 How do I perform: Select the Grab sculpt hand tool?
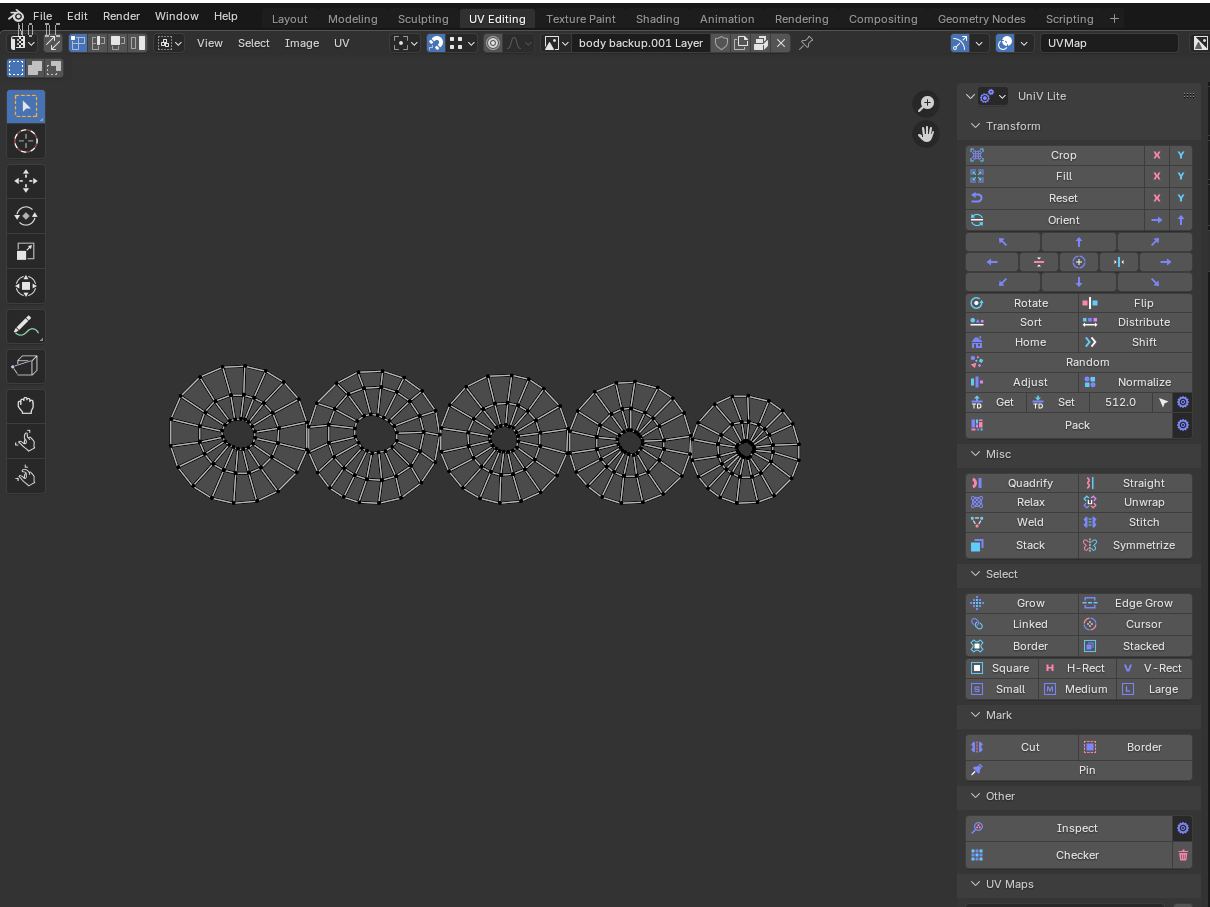point(26,405)
